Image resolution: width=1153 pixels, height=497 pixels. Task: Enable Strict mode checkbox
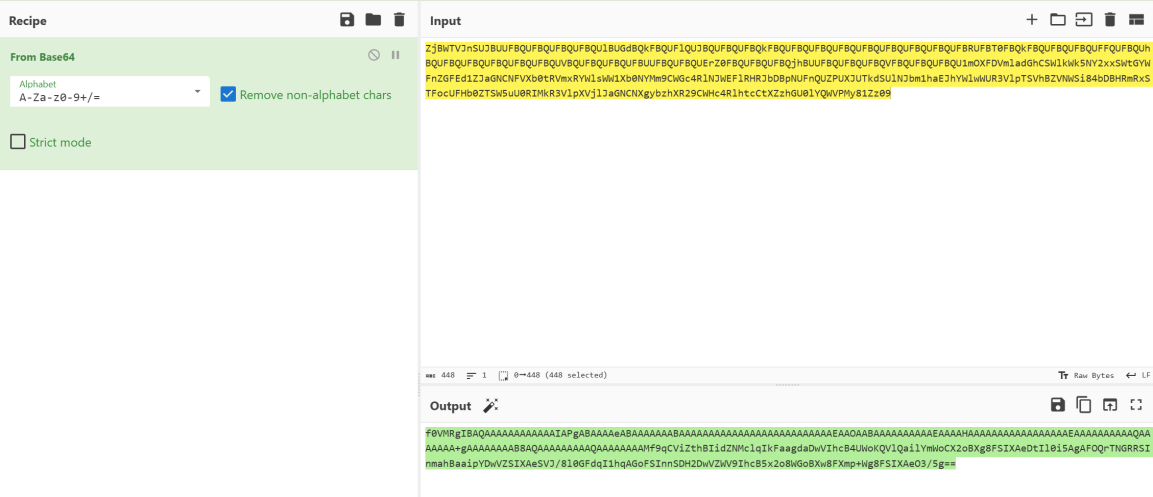coord(18,142)
